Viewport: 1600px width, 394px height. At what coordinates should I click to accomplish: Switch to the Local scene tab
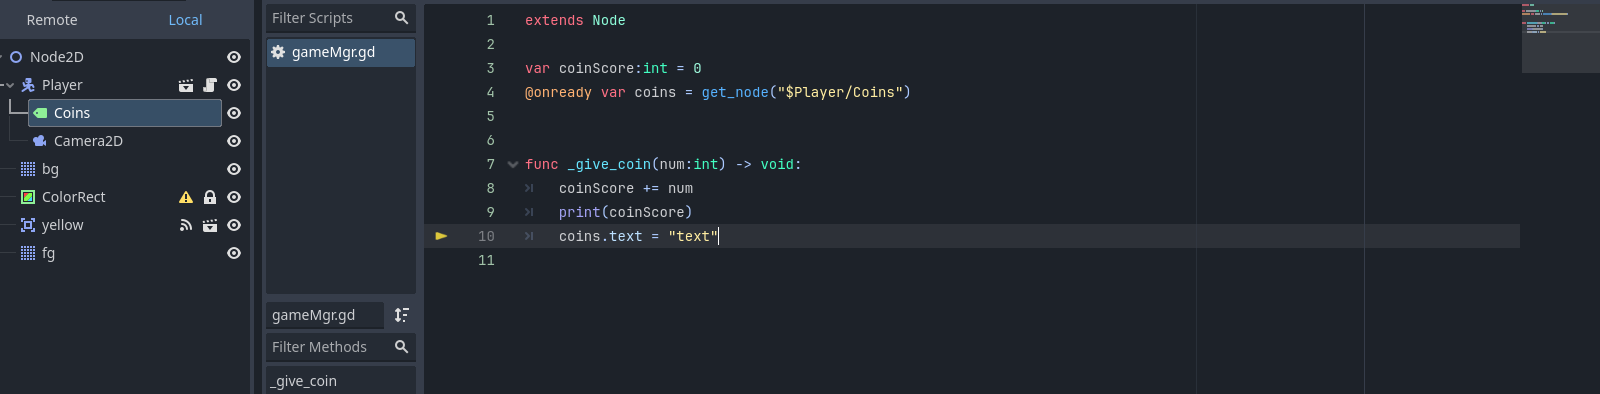click(185, 20)
